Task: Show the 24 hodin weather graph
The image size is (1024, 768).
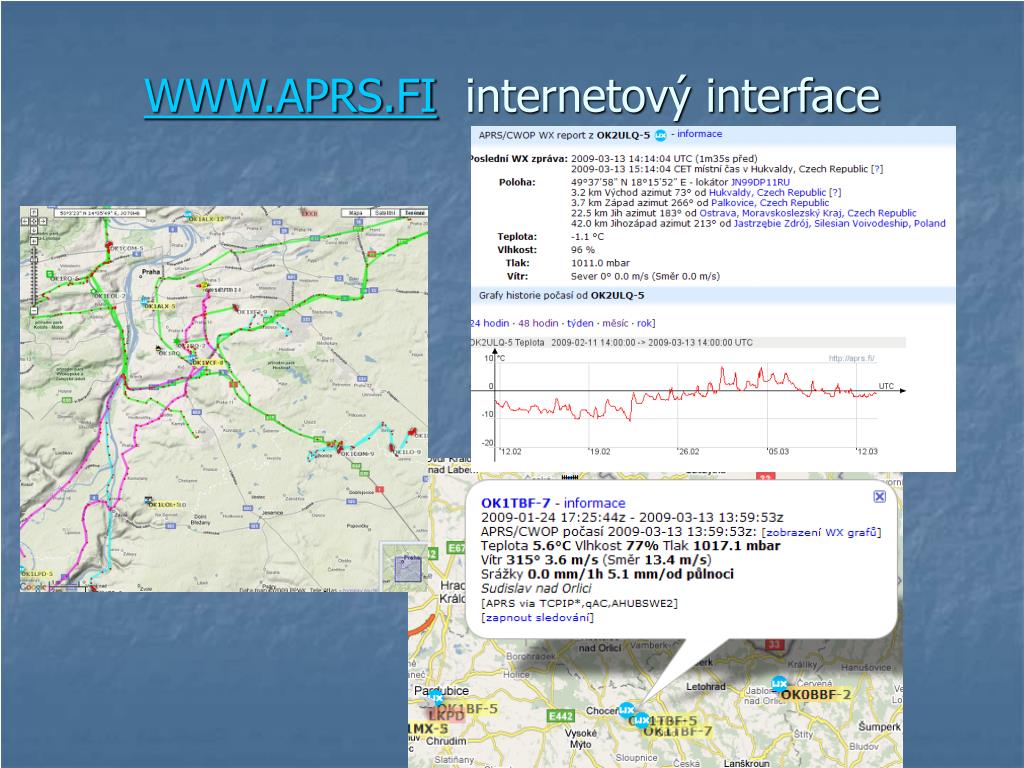Action: coord(489,323)
